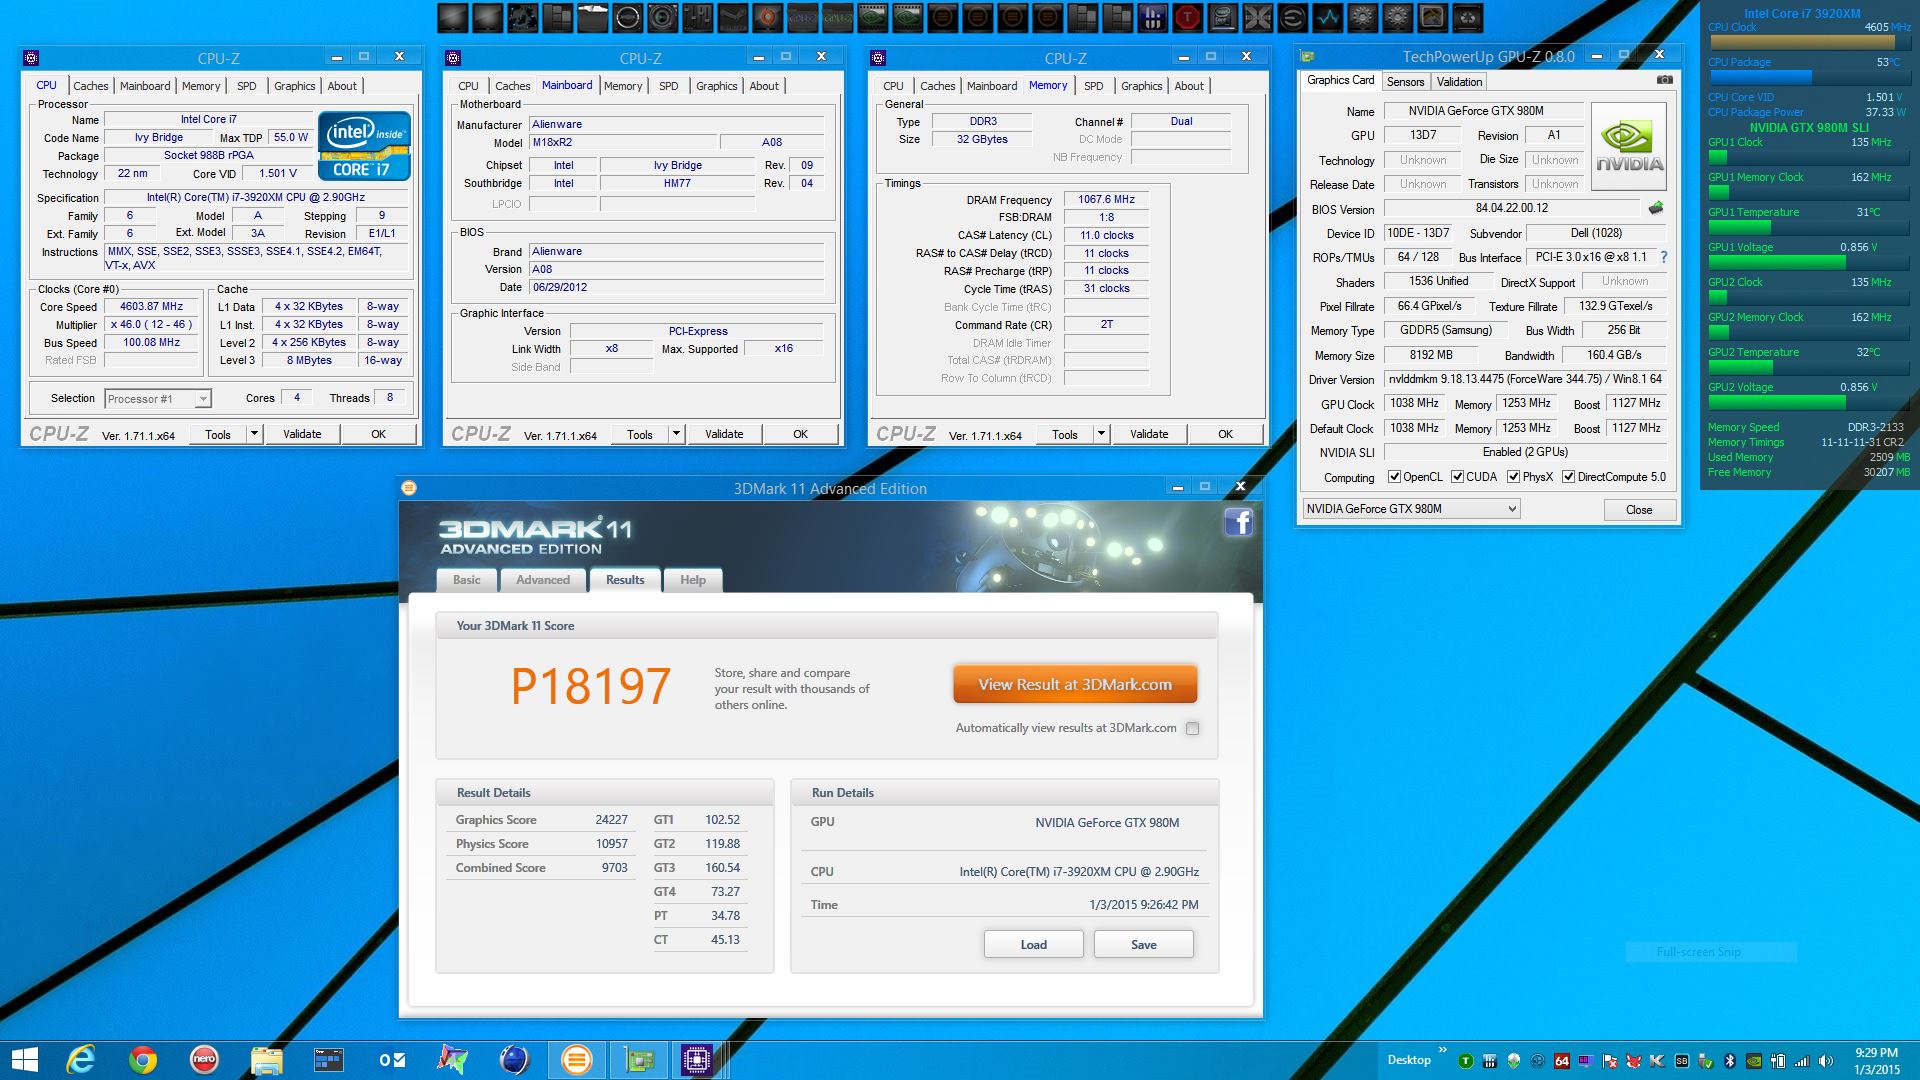Open Internet Explorer from the taskbar

[x=81, y=1059]
